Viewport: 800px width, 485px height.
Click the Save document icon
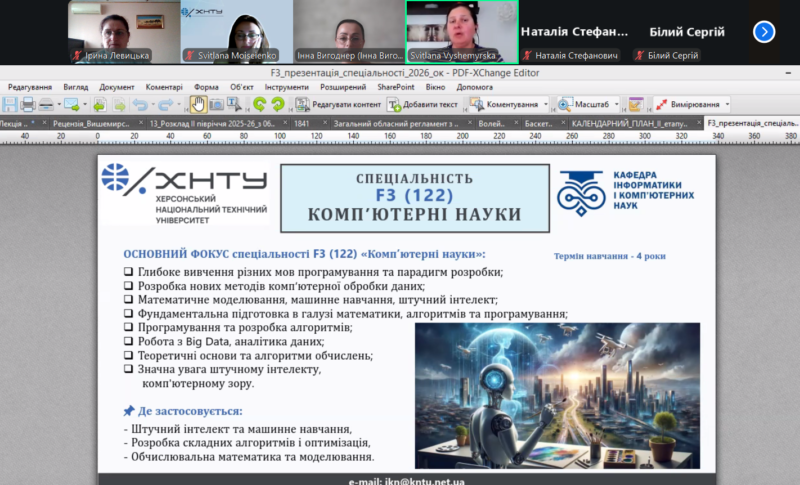tap(10, 104)
